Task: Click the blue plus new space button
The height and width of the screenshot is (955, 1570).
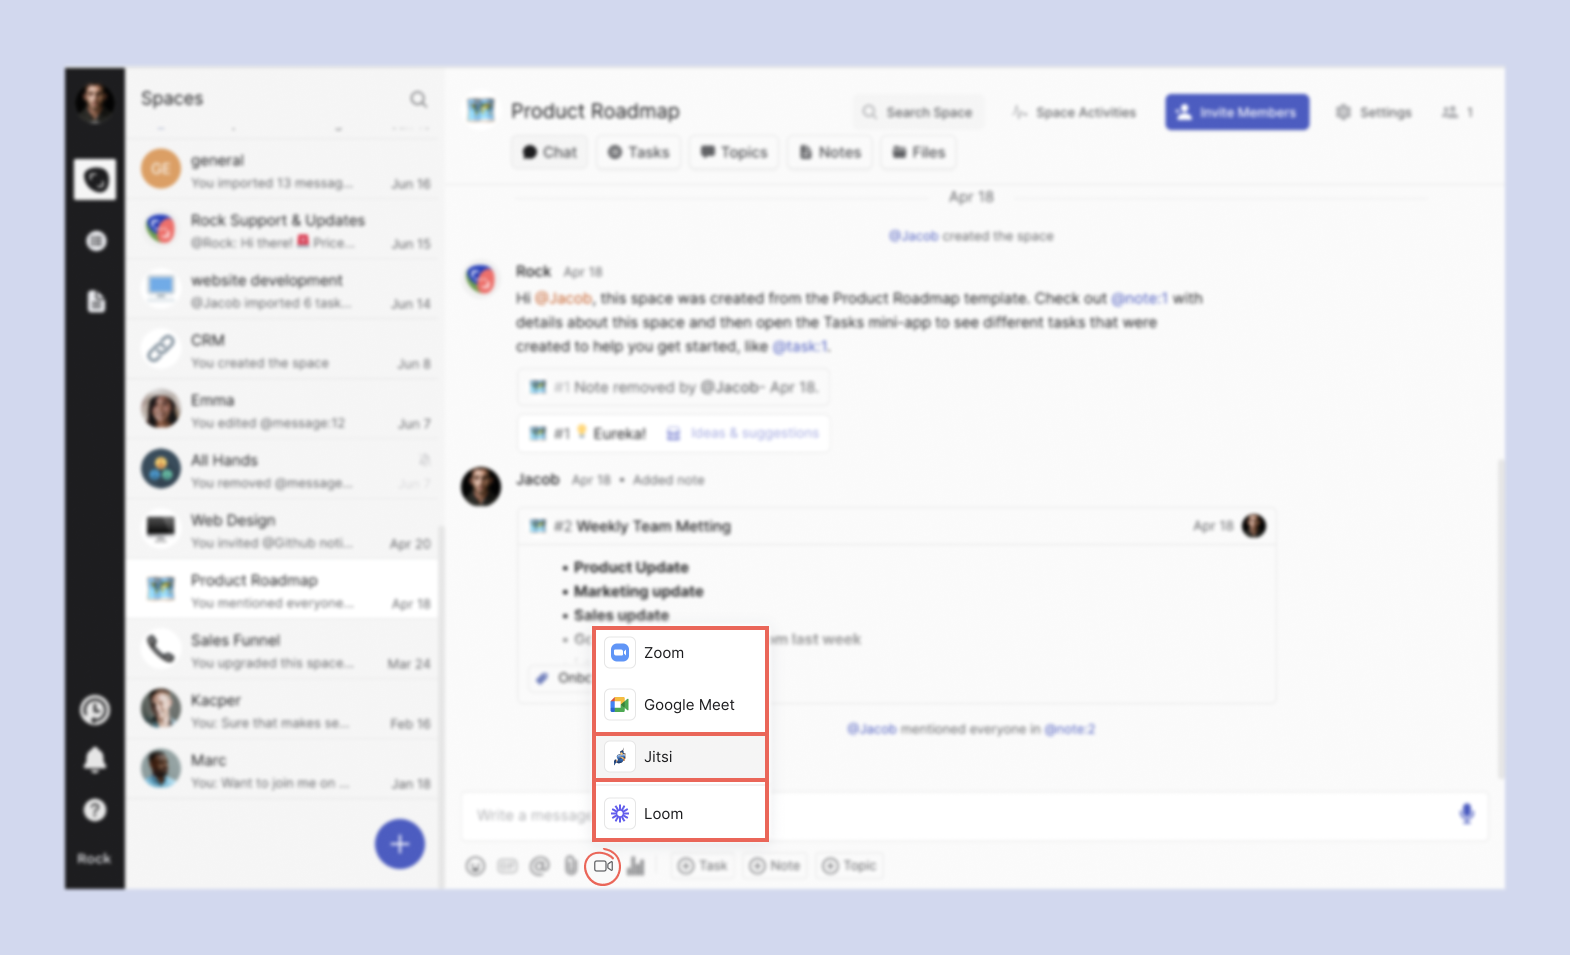Action: point(400,844)
